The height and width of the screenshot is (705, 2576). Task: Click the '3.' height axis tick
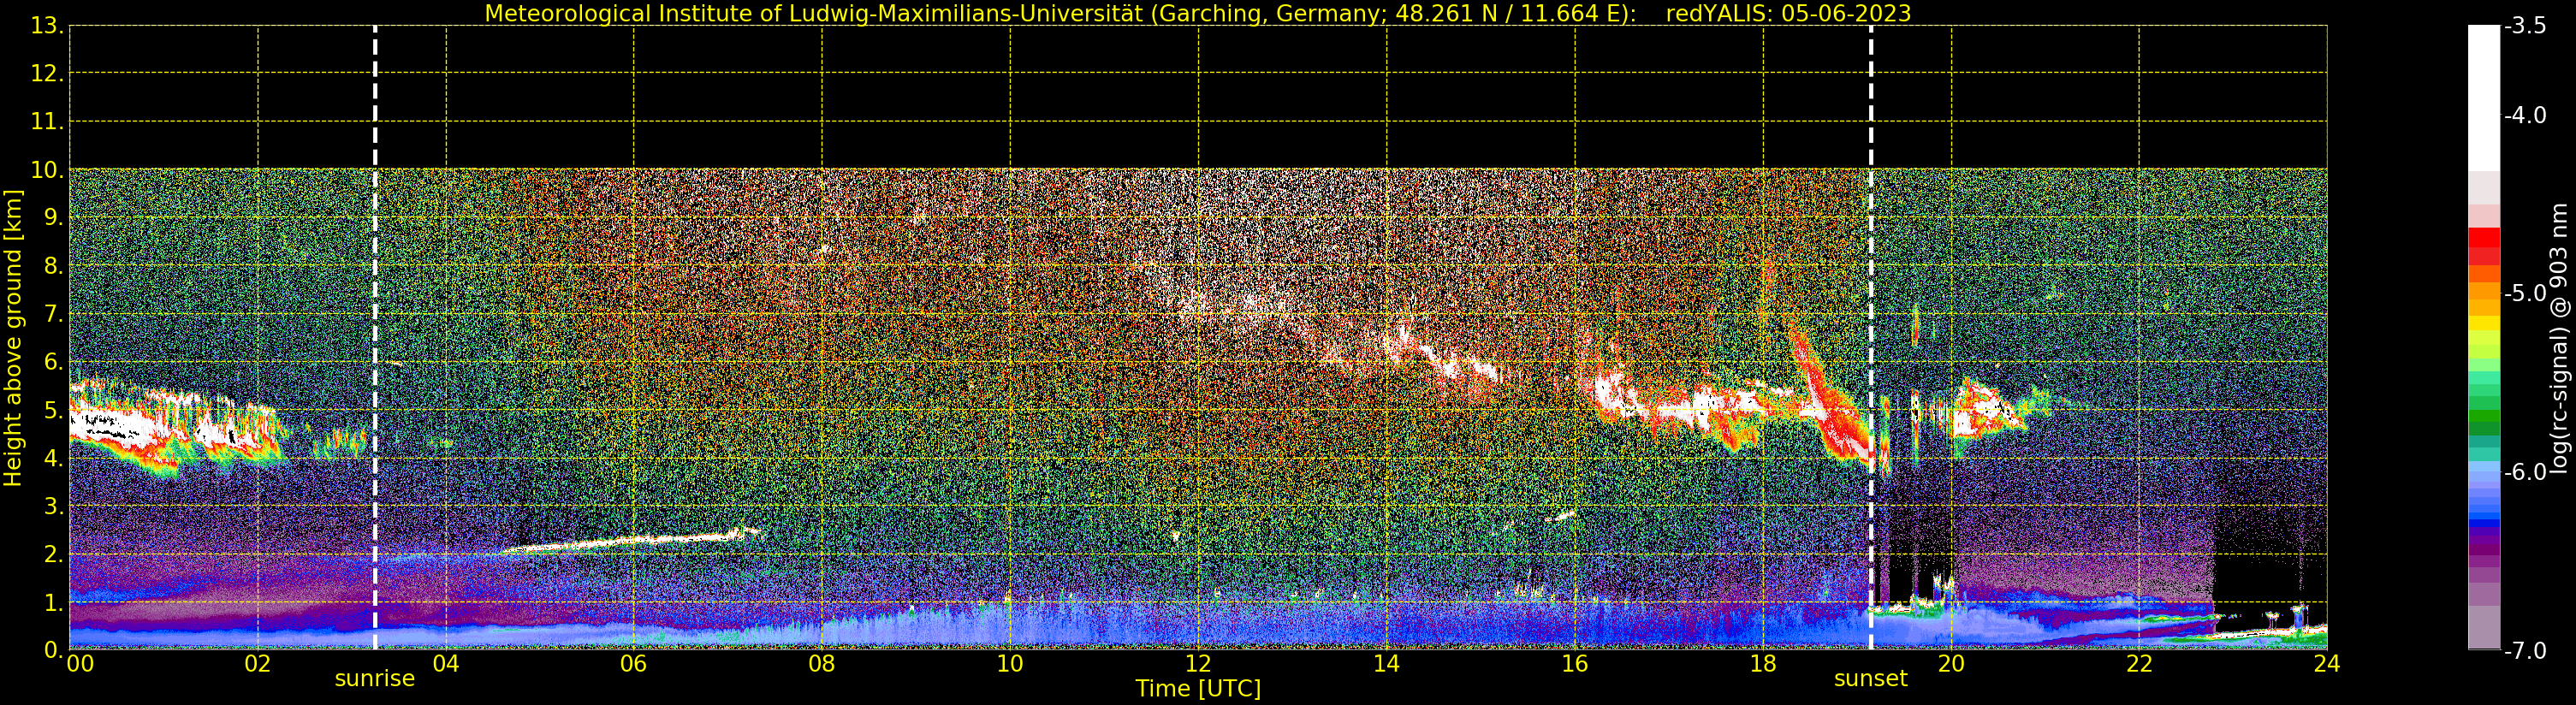coord(54,506)
